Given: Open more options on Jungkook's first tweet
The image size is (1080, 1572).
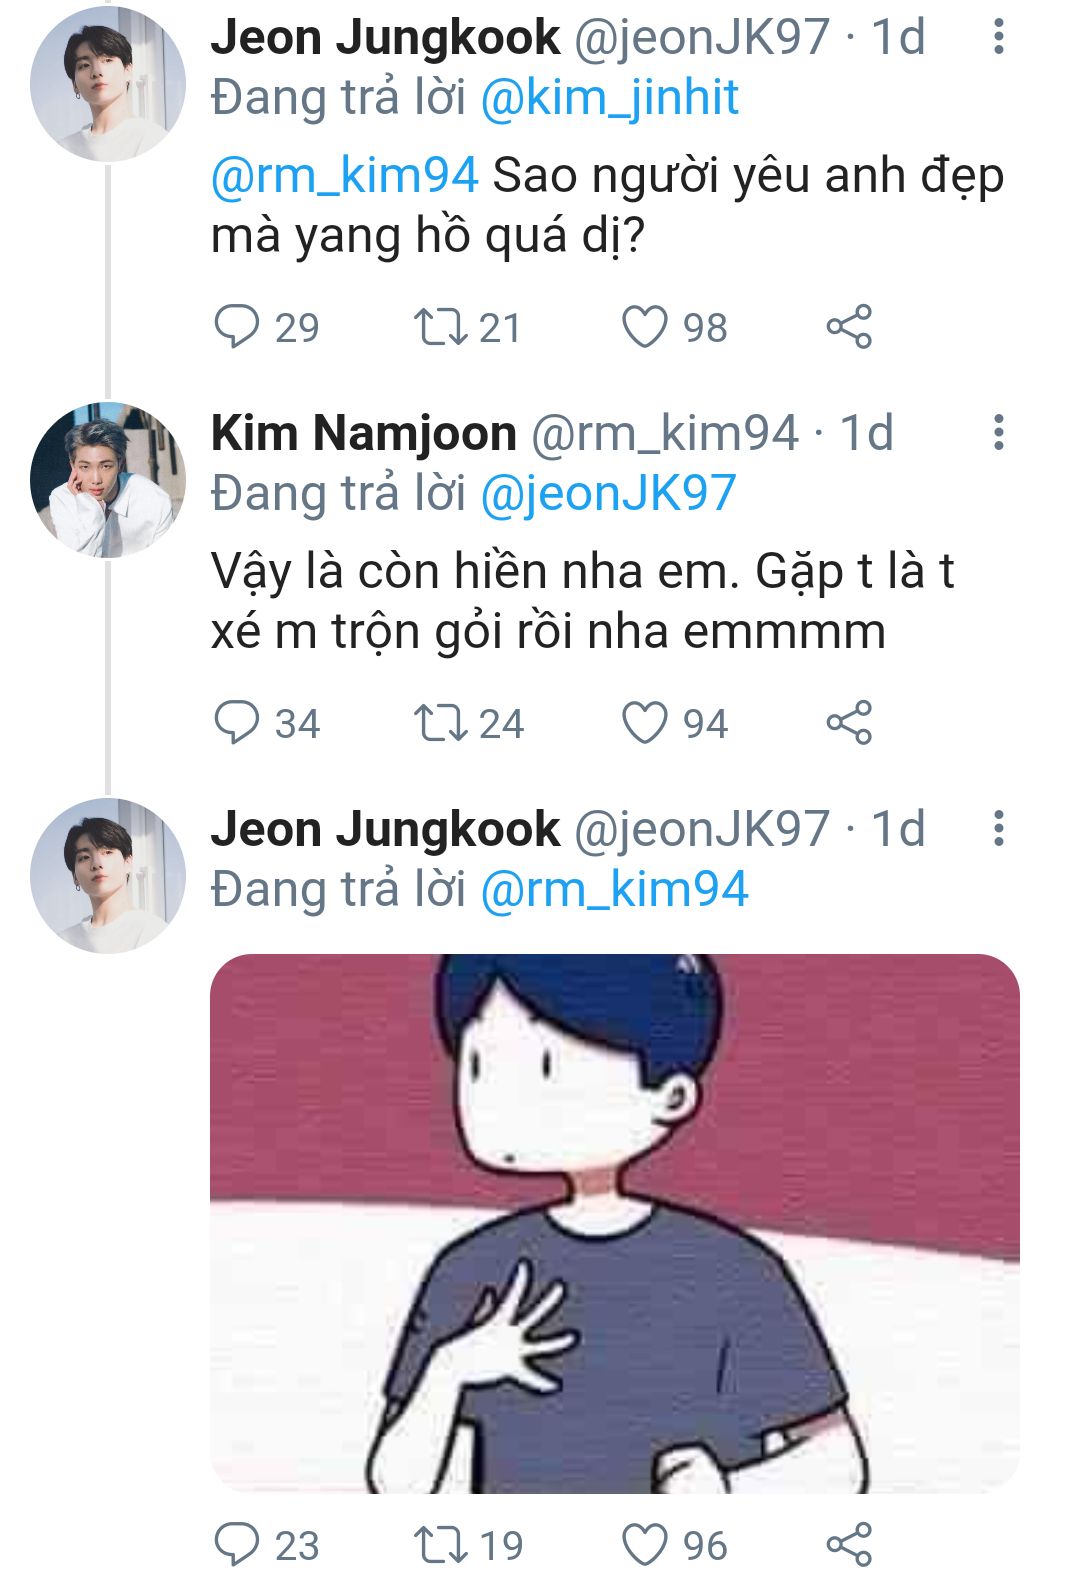Looking at the screenshot, I should click(x=997, y=37).
